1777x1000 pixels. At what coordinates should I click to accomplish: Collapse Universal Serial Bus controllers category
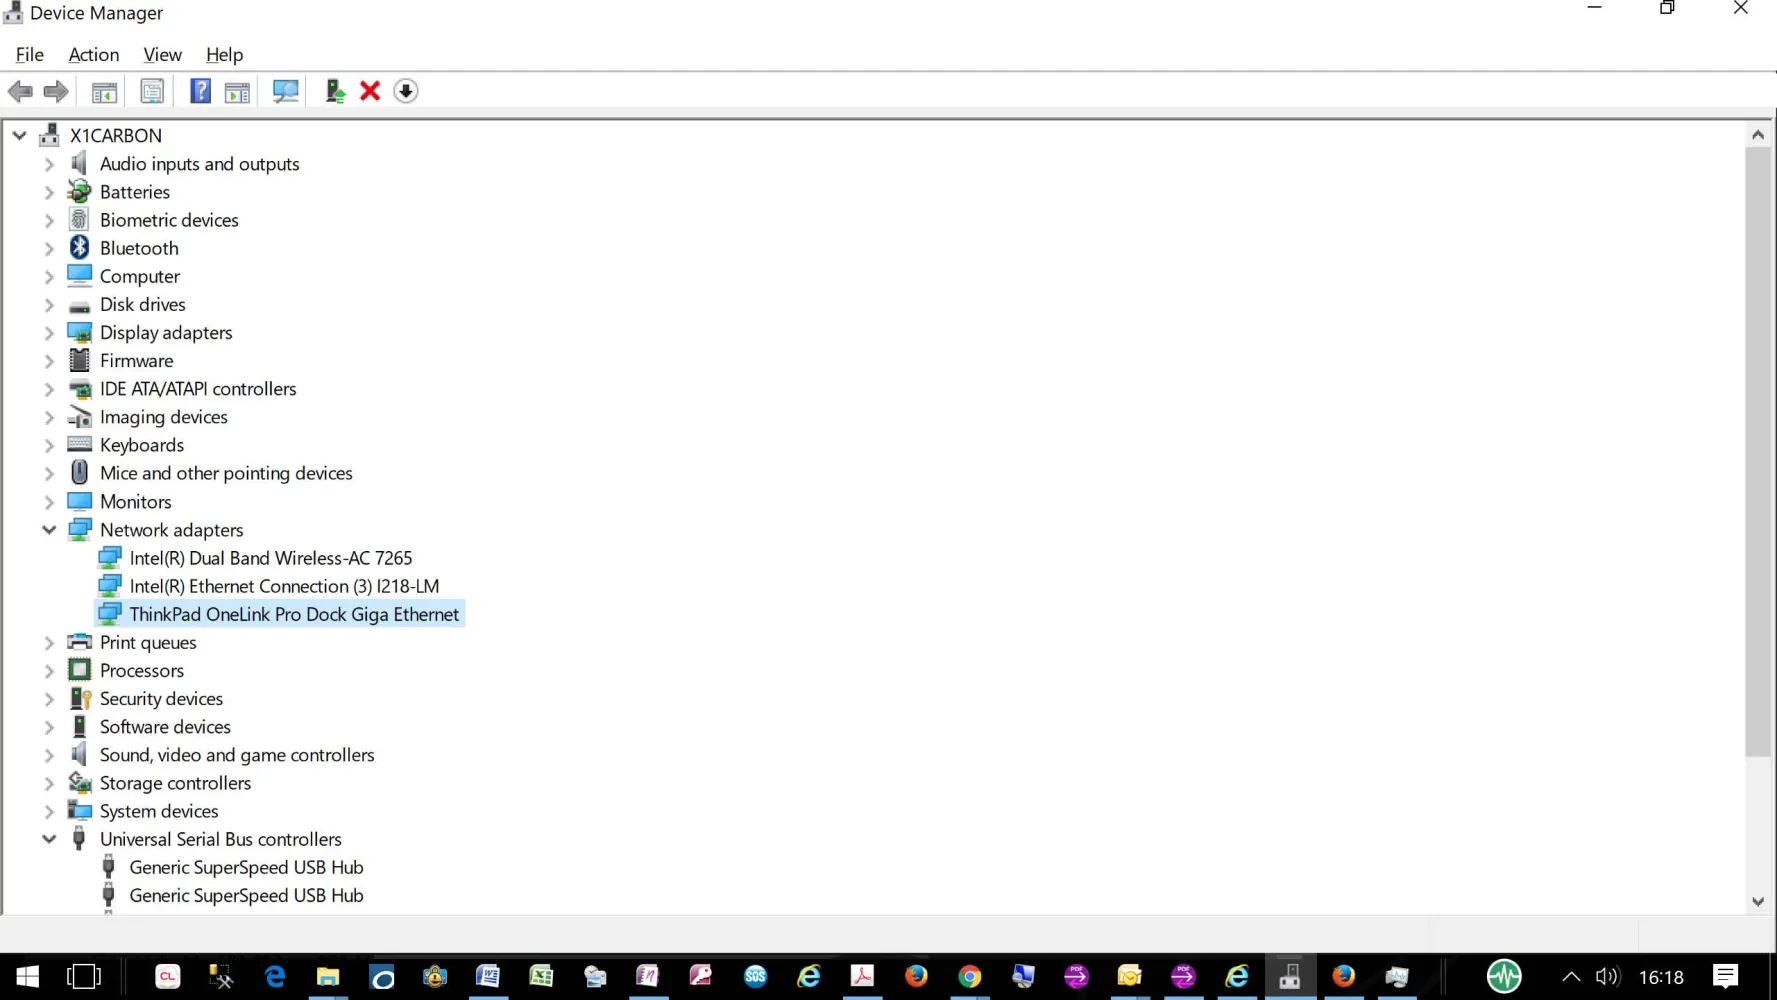click(49, 839)
